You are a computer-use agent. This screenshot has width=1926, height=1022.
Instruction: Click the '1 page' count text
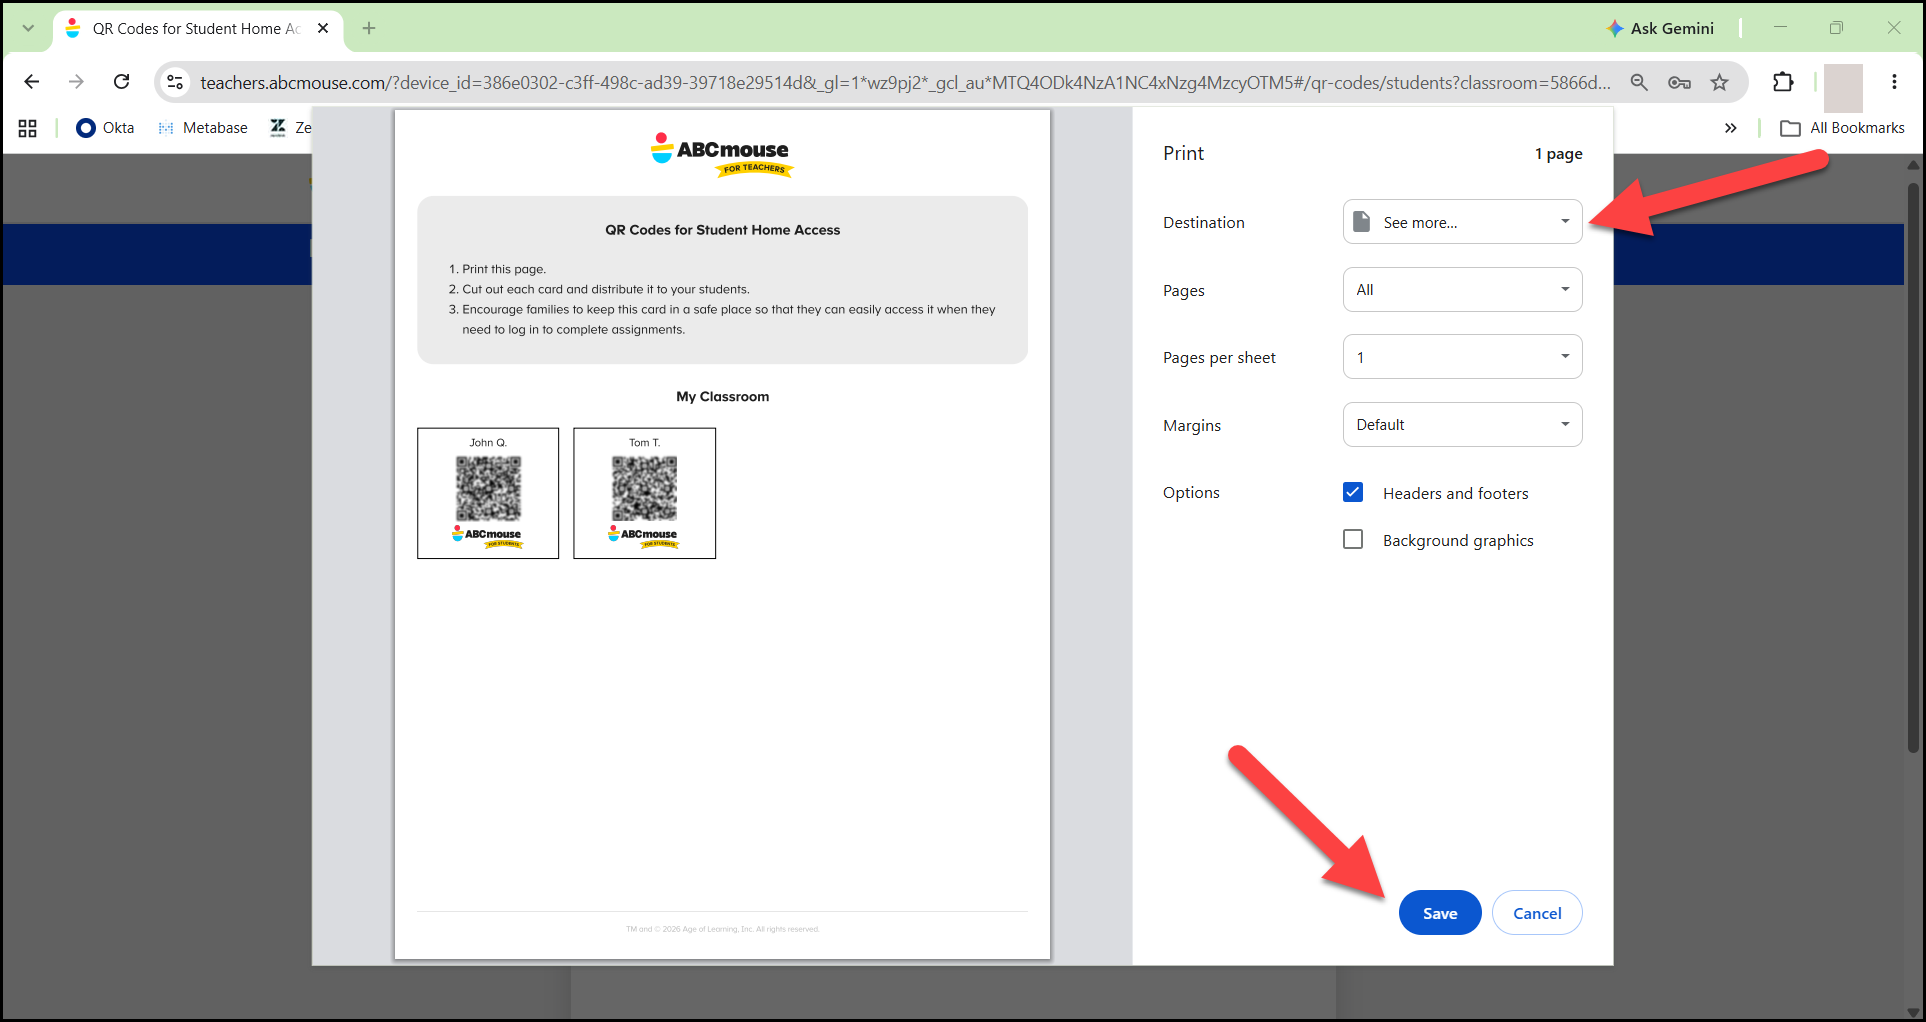coord(1558,154)
